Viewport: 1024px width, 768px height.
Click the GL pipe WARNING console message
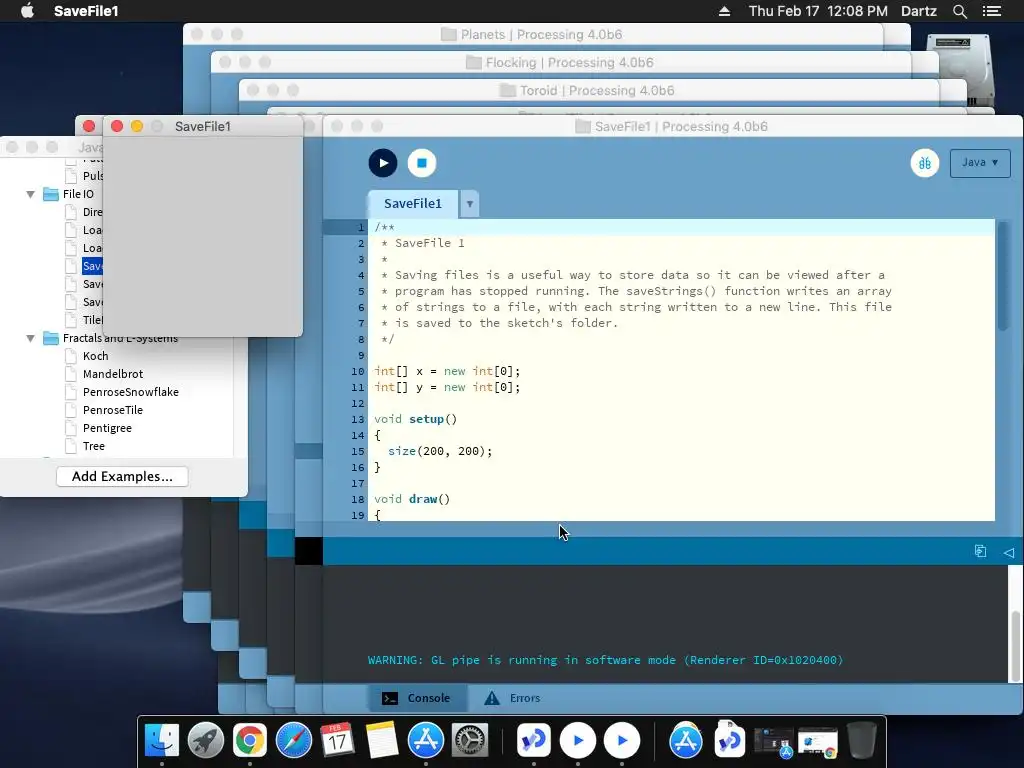605,660
